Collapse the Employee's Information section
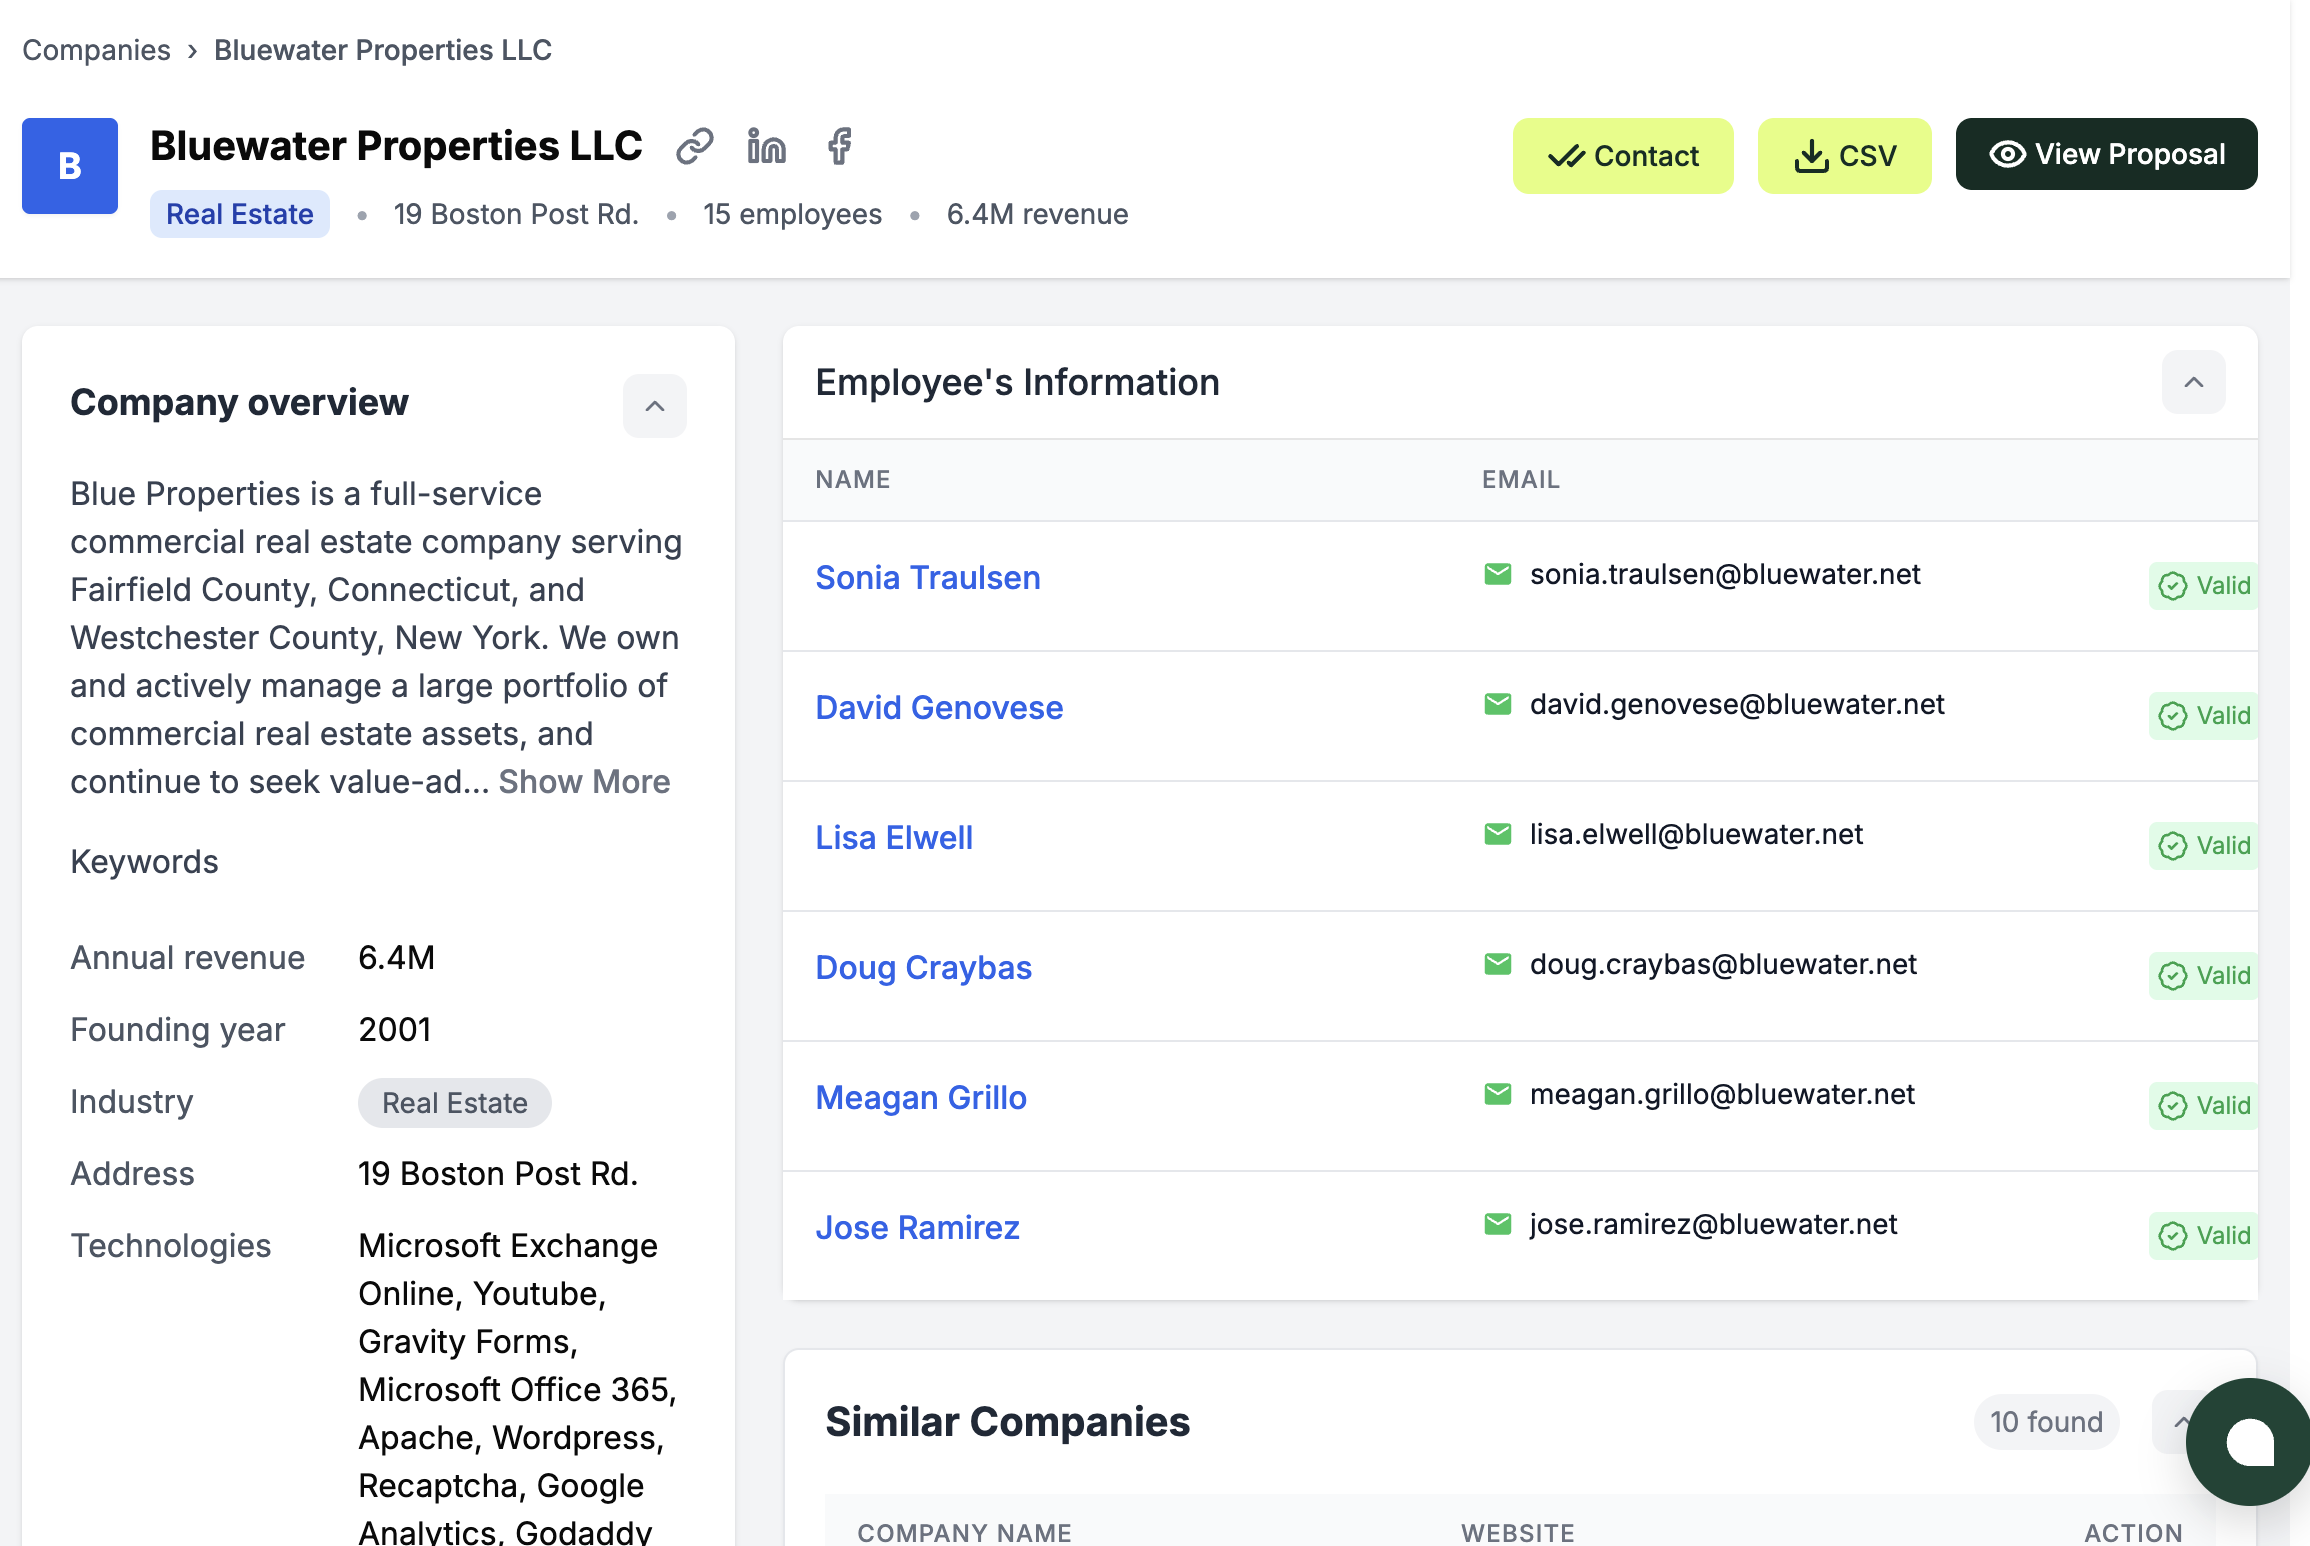 2193,382
